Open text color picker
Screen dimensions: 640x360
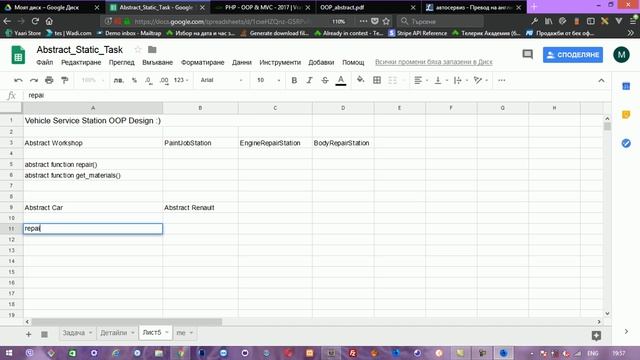(x=341, y=80)
